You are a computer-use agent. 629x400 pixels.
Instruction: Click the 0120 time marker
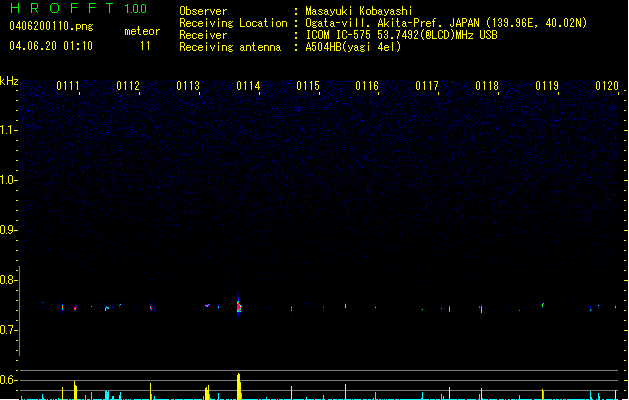tap(607, 86)
